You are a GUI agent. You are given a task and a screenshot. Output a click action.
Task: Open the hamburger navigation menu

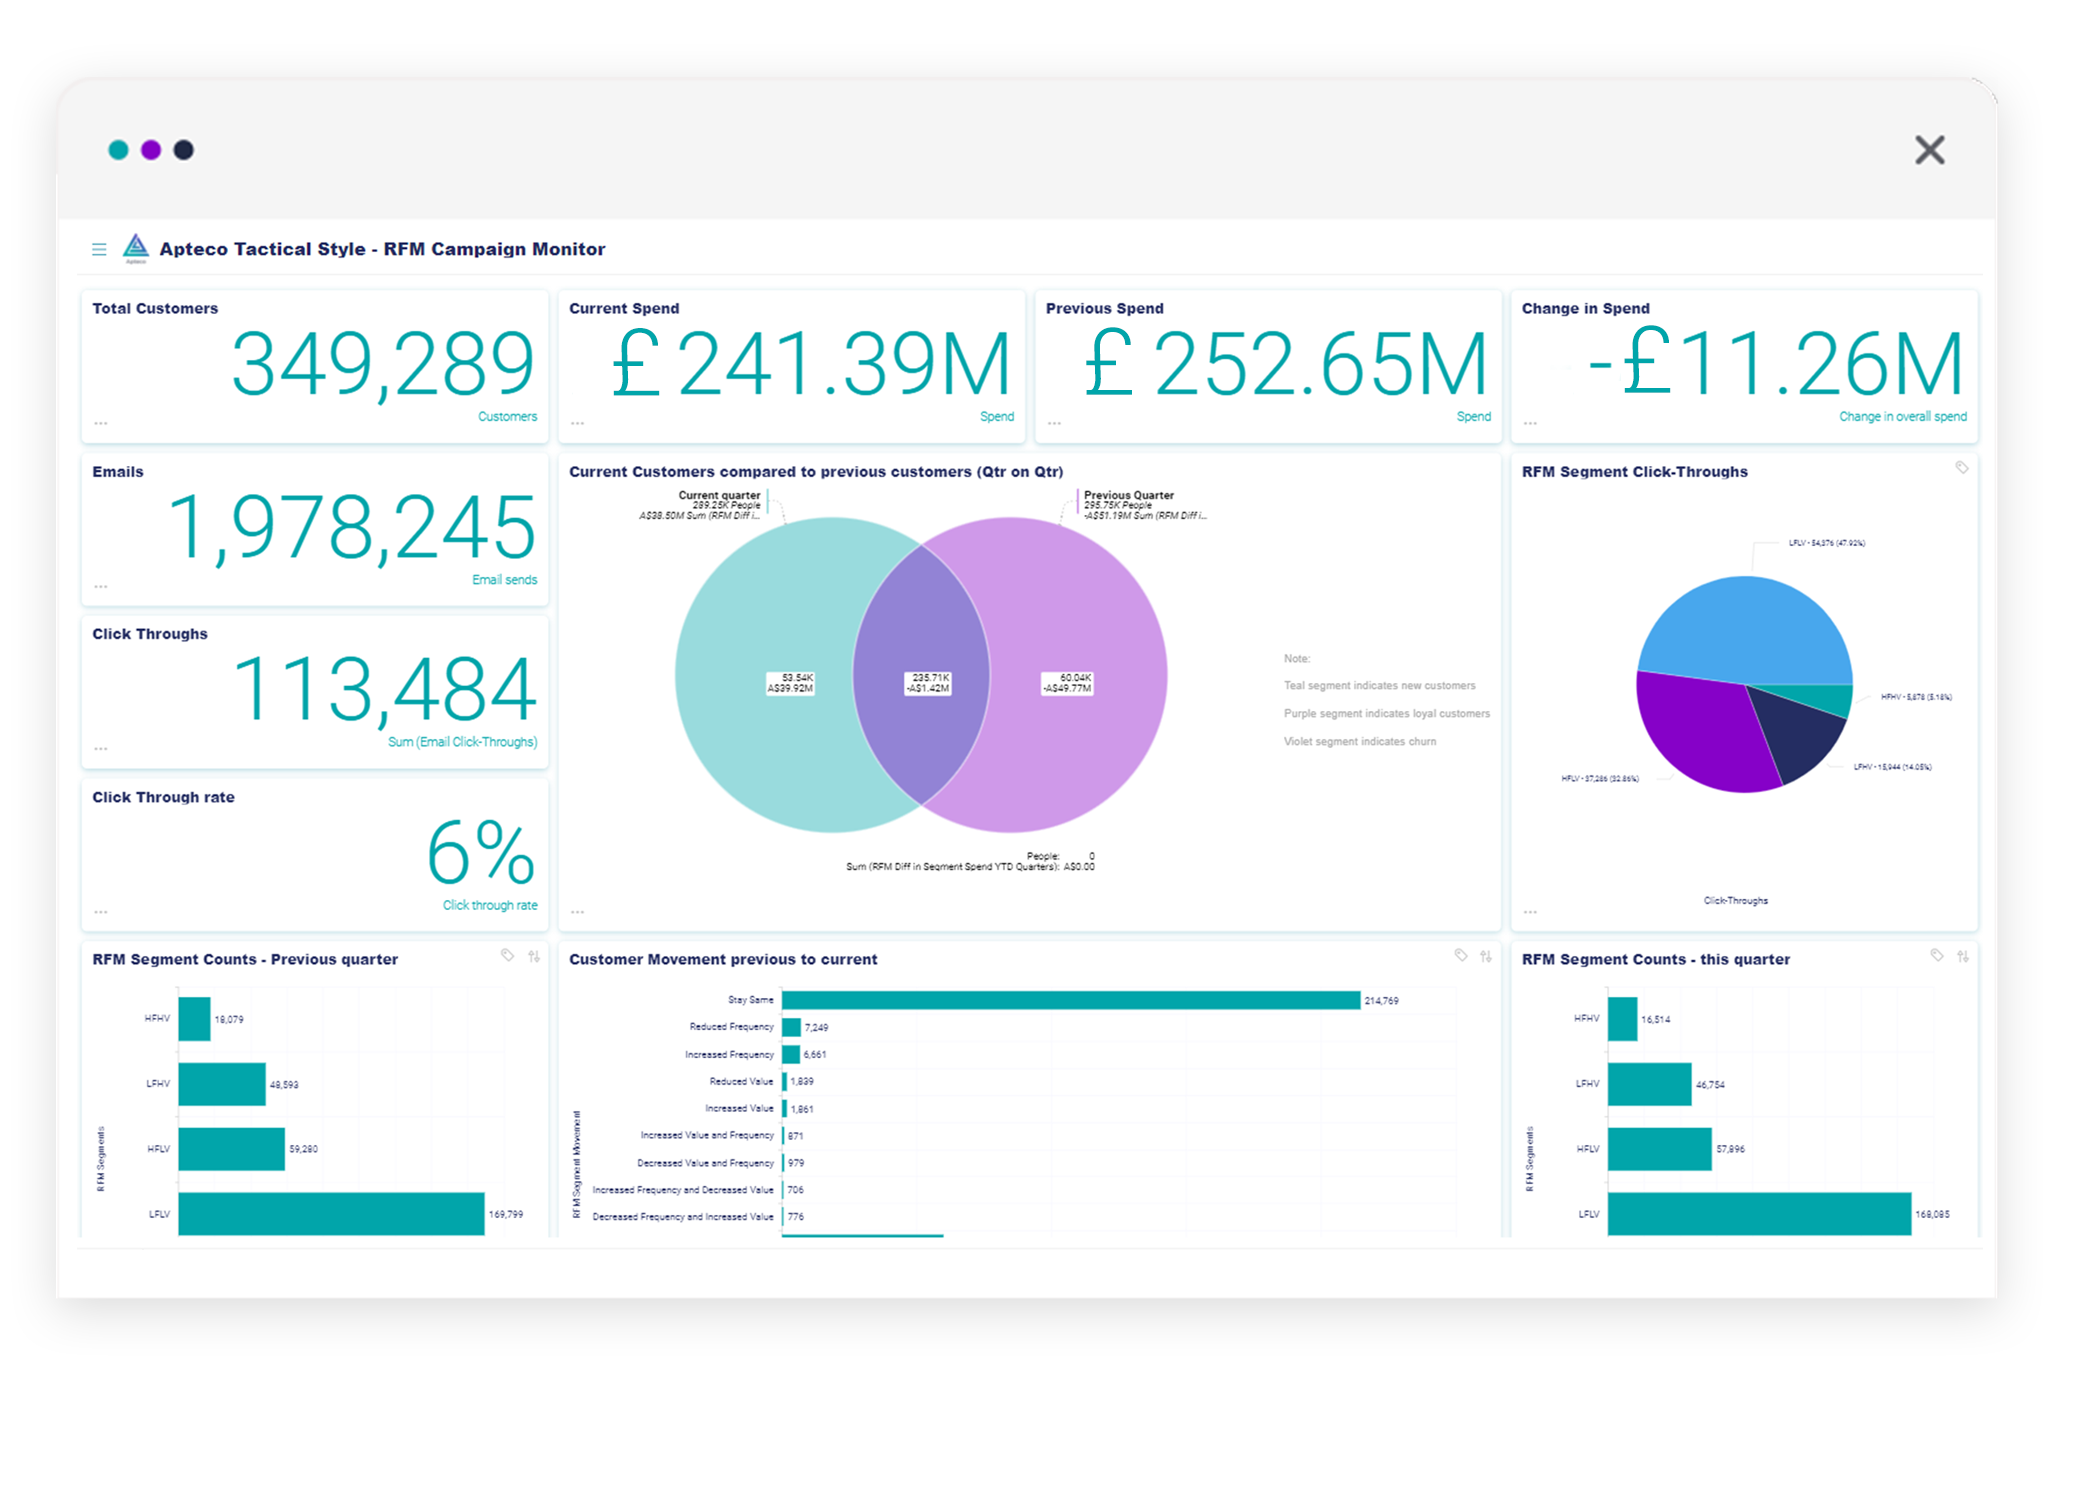(99, 249)
